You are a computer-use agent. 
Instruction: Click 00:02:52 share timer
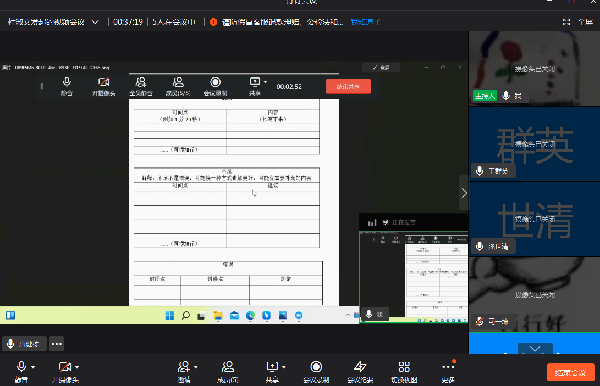[x=289, y=87]
